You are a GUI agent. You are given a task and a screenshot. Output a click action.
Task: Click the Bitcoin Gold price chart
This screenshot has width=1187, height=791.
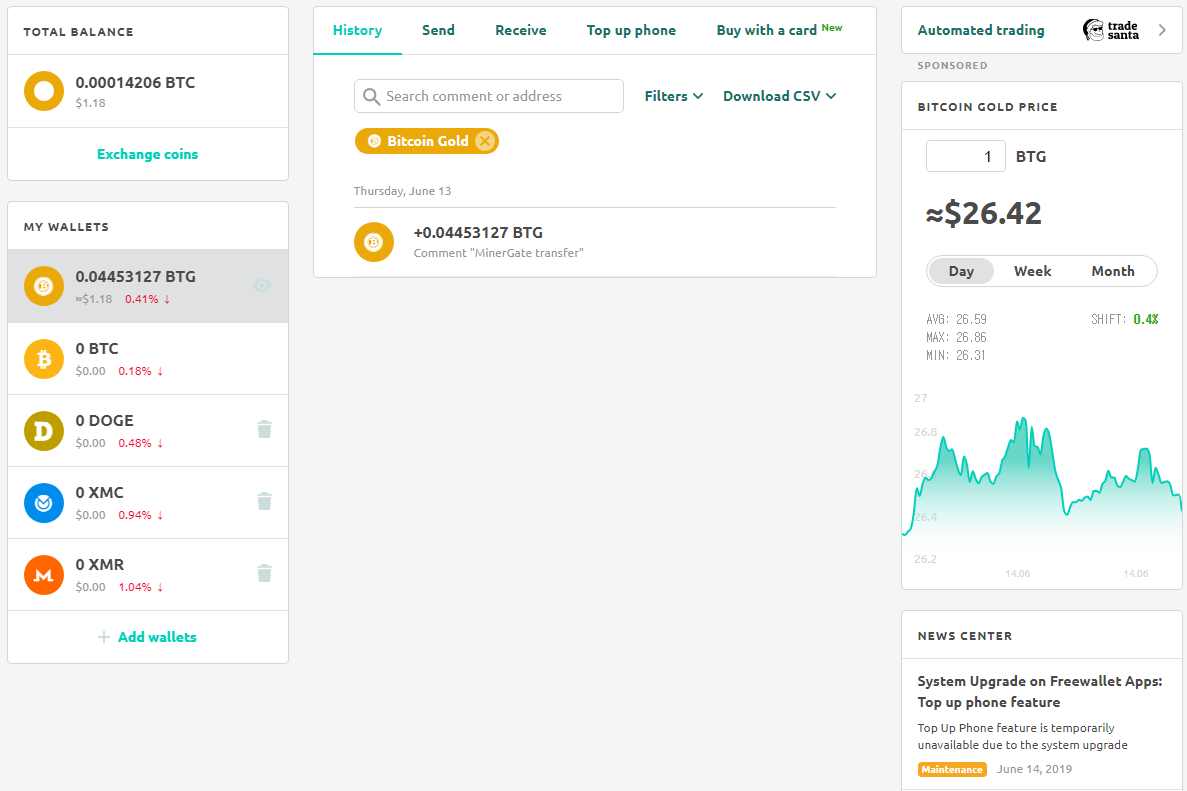1042,487
